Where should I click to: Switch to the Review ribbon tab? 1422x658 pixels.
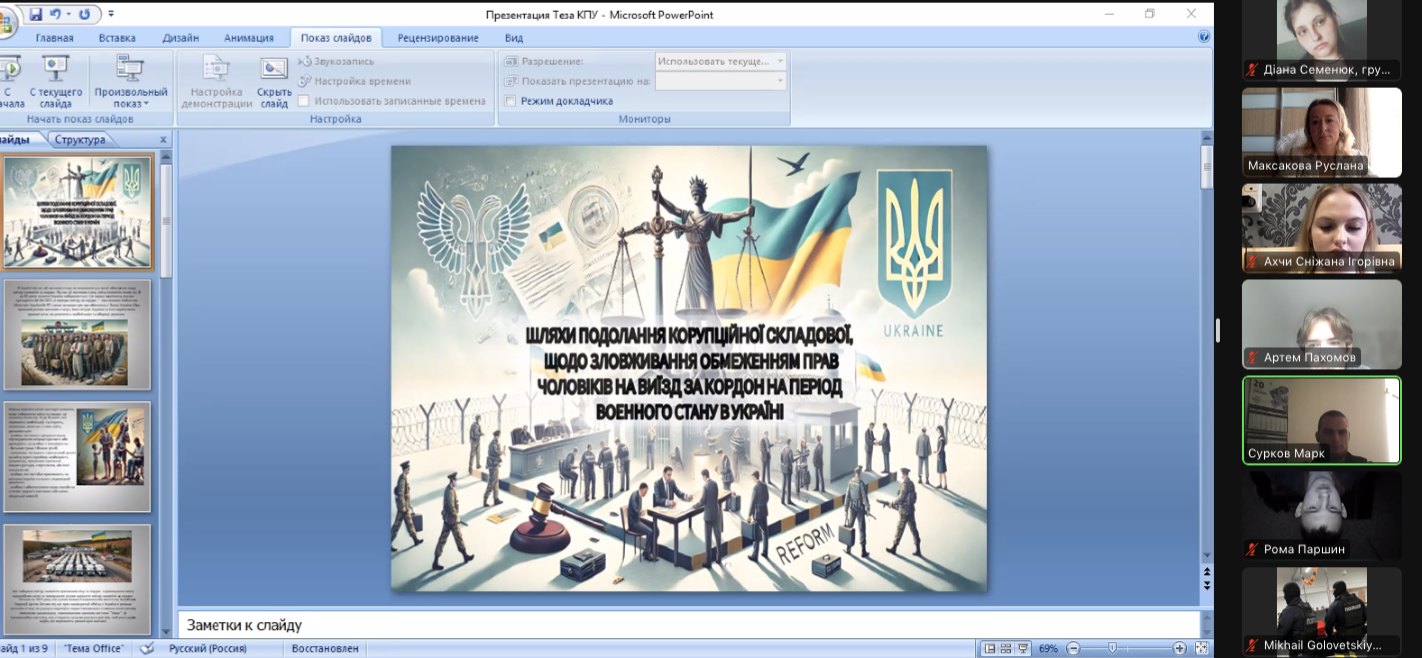click(437, 38)
